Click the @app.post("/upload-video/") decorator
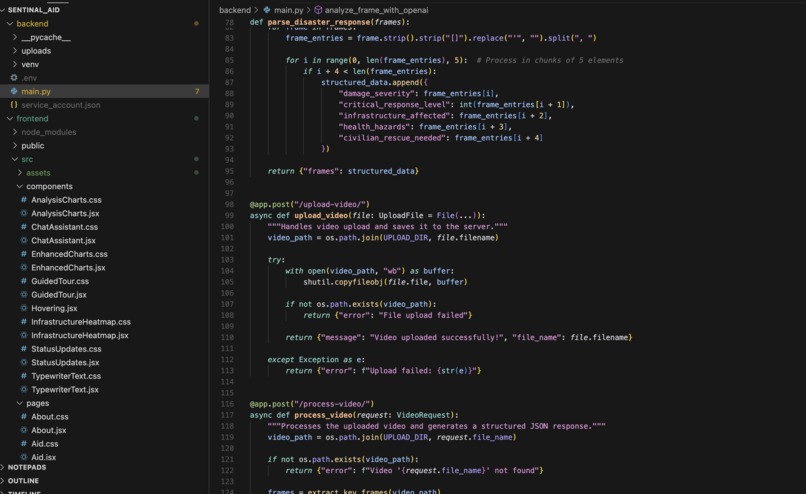 [309, 204]
